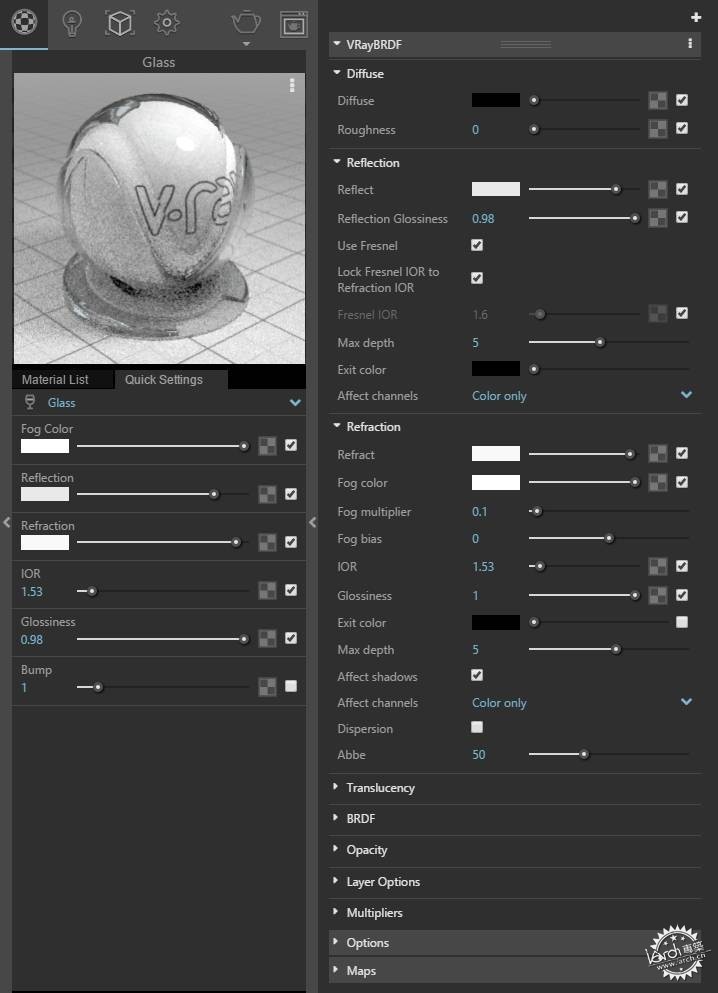Screen dimensions: 718x993
Task: Open Reflection Affect channels dropdown
Action: pos(686,395)
